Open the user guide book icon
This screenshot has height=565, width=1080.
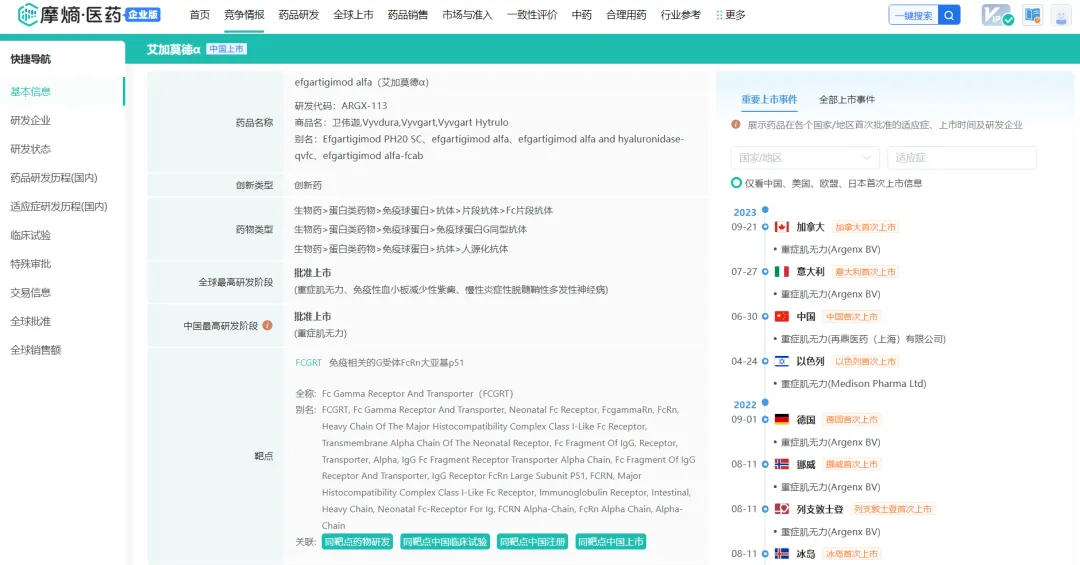pyautogui.click(x=1032, y=15)
